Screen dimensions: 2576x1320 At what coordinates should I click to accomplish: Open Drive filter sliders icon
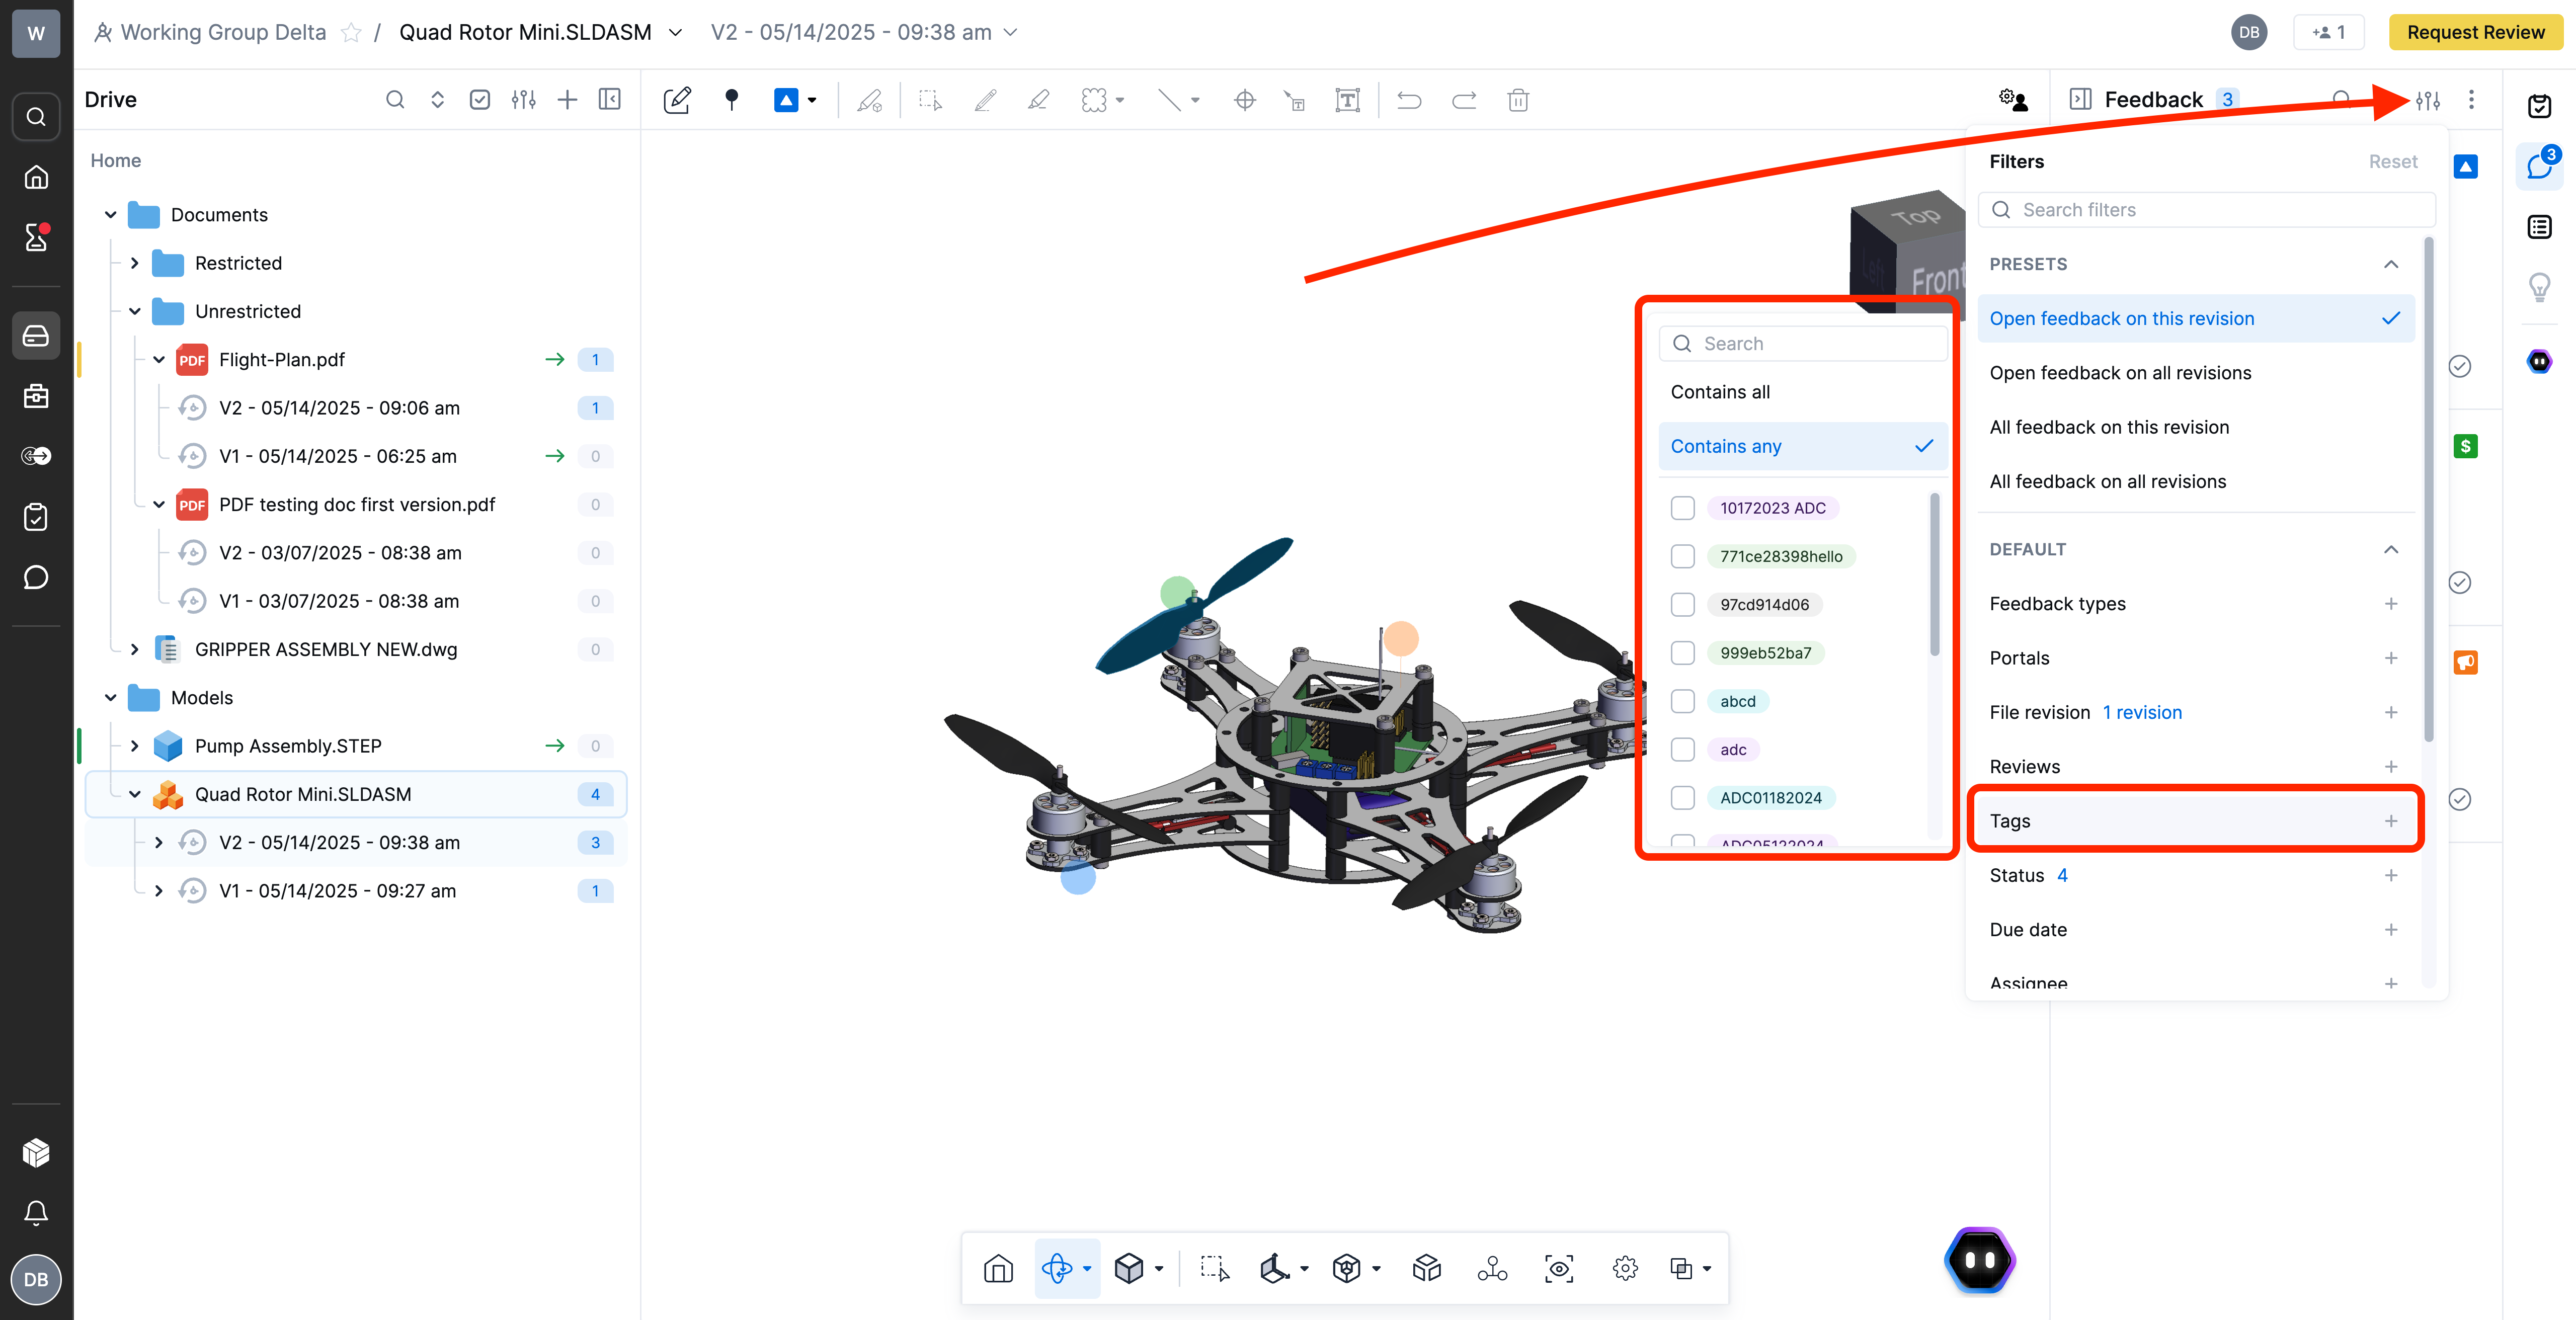(523, 99)
